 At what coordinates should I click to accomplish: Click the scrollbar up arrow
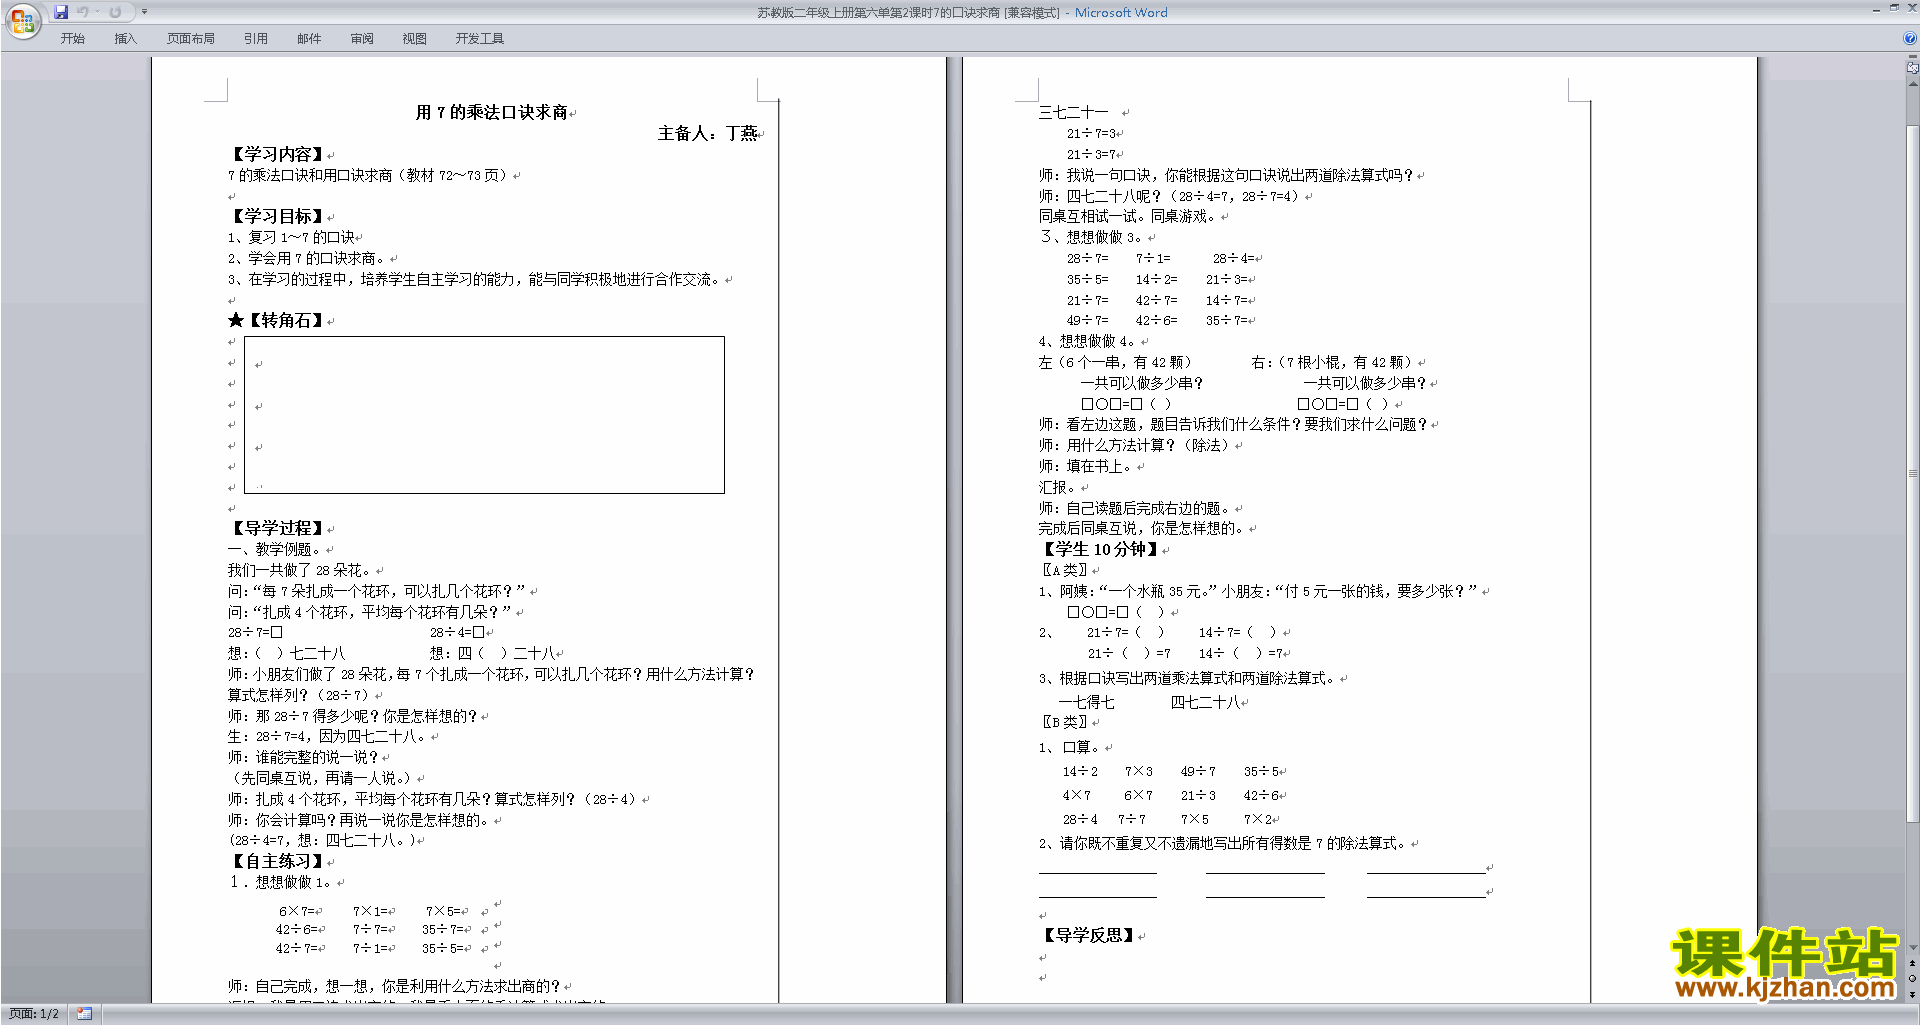[x=1912, y=85]
